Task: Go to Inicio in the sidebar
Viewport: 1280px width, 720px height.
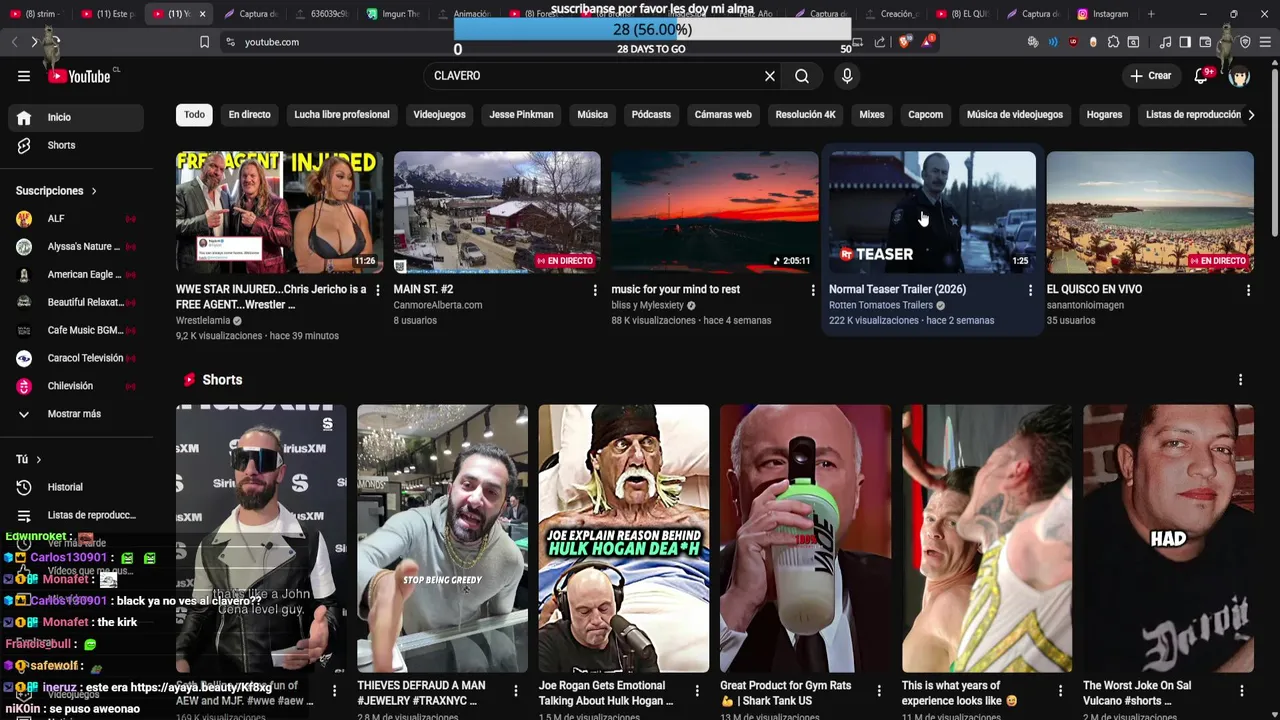Action: click(76, 117)
